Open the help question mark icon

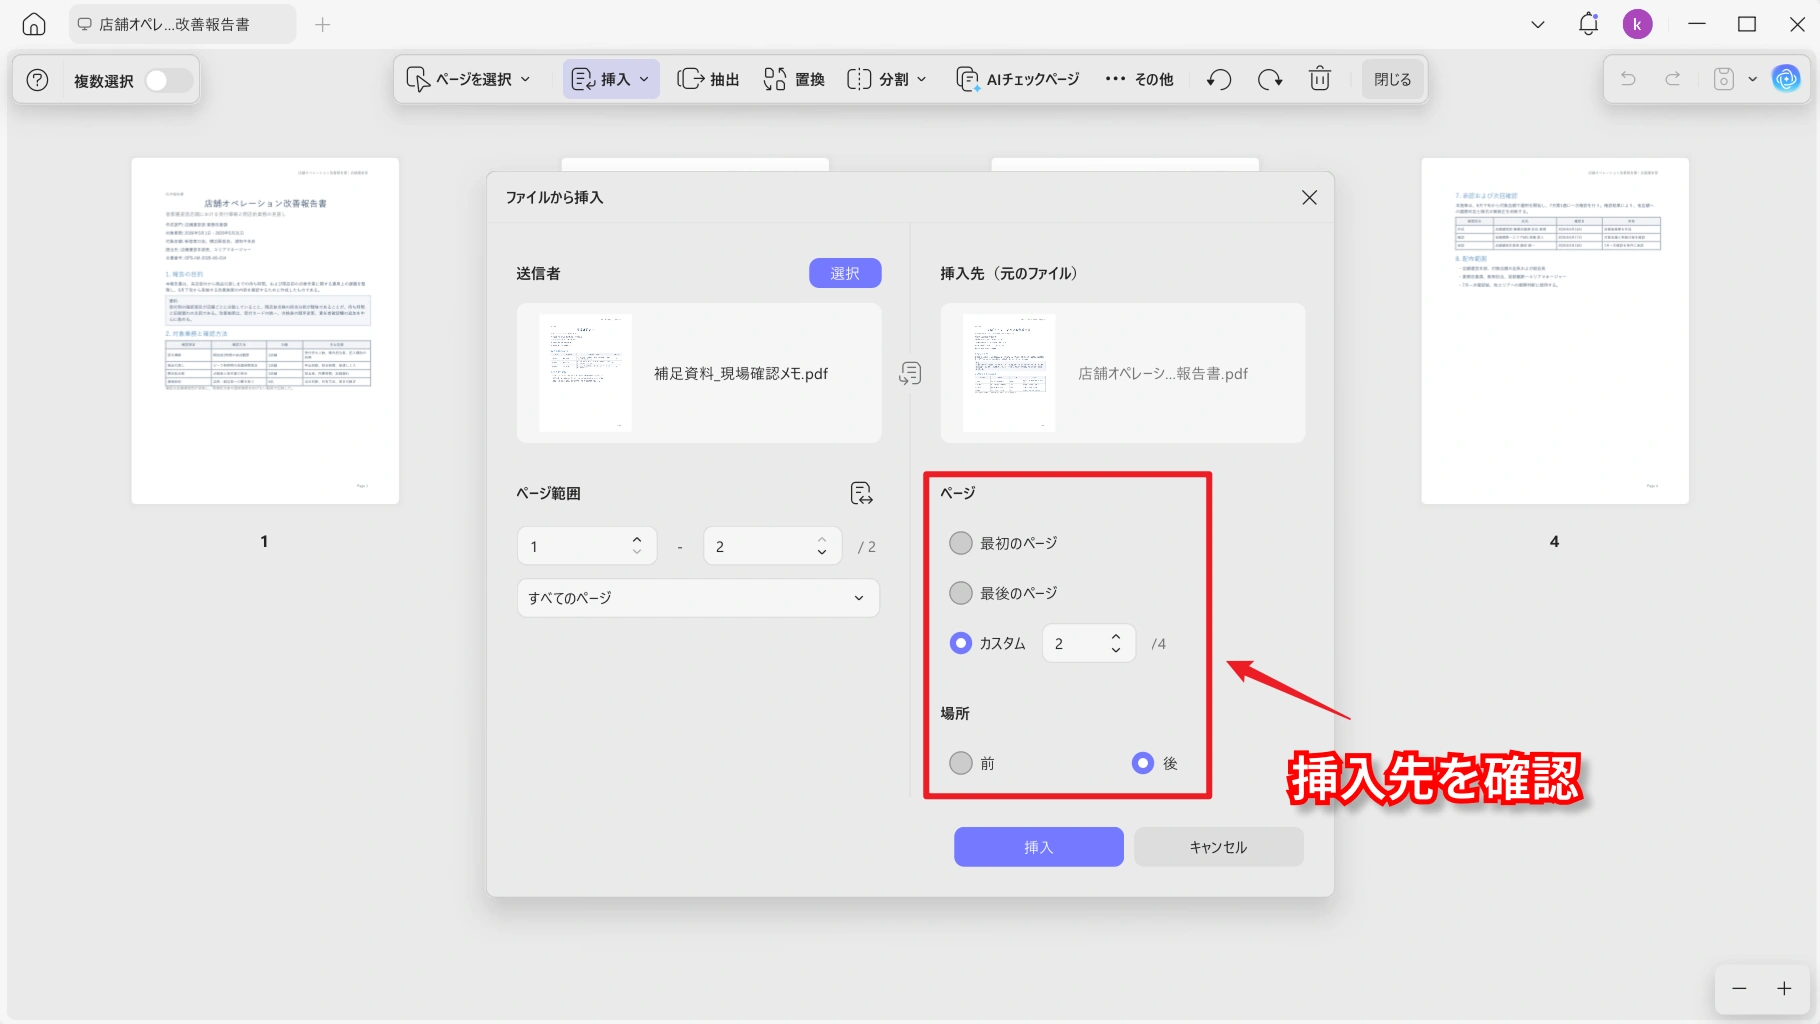pyautogui.click(x=37, y=80)
